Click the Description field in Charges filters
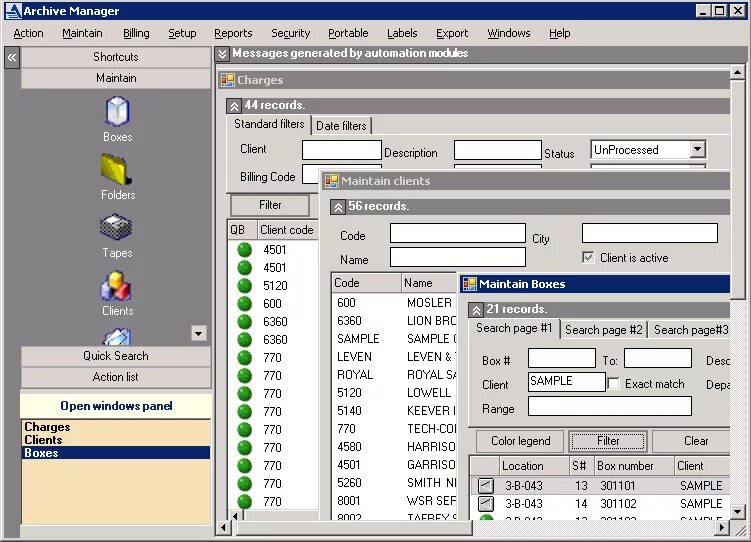This screenshot has height=542, width=751. click(x=497, y=150)
